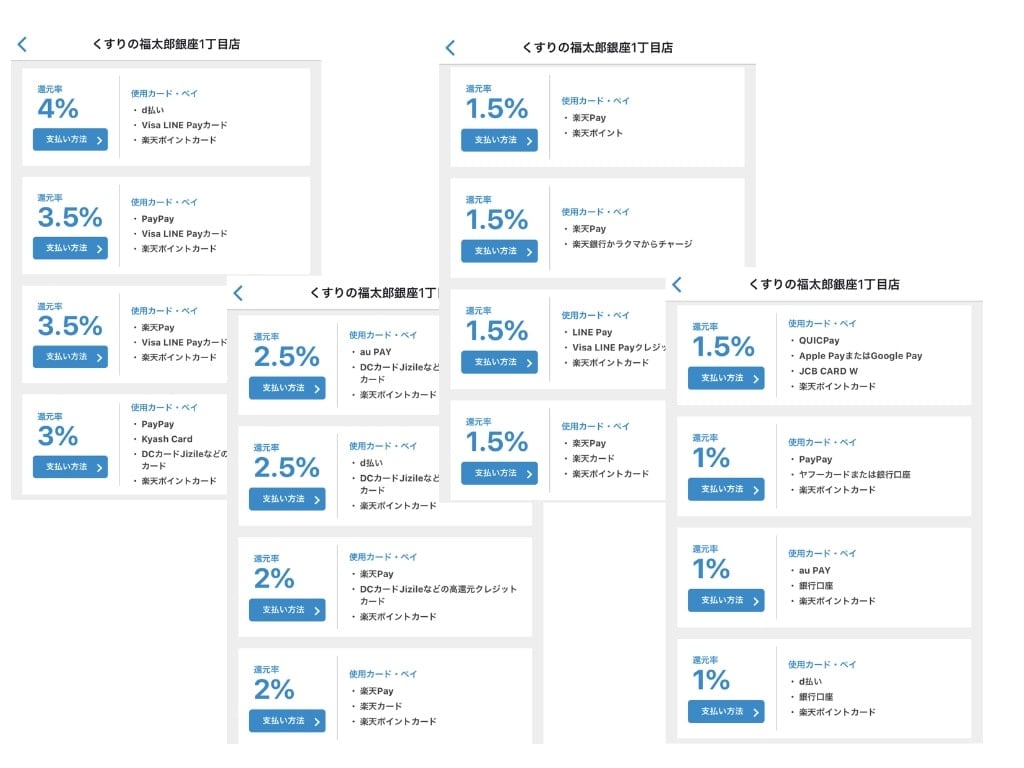This screenshot has width=1024, height=768.
Task: Select 支払い方法 on the 1% au PAY card
Action: pos(725,600)
